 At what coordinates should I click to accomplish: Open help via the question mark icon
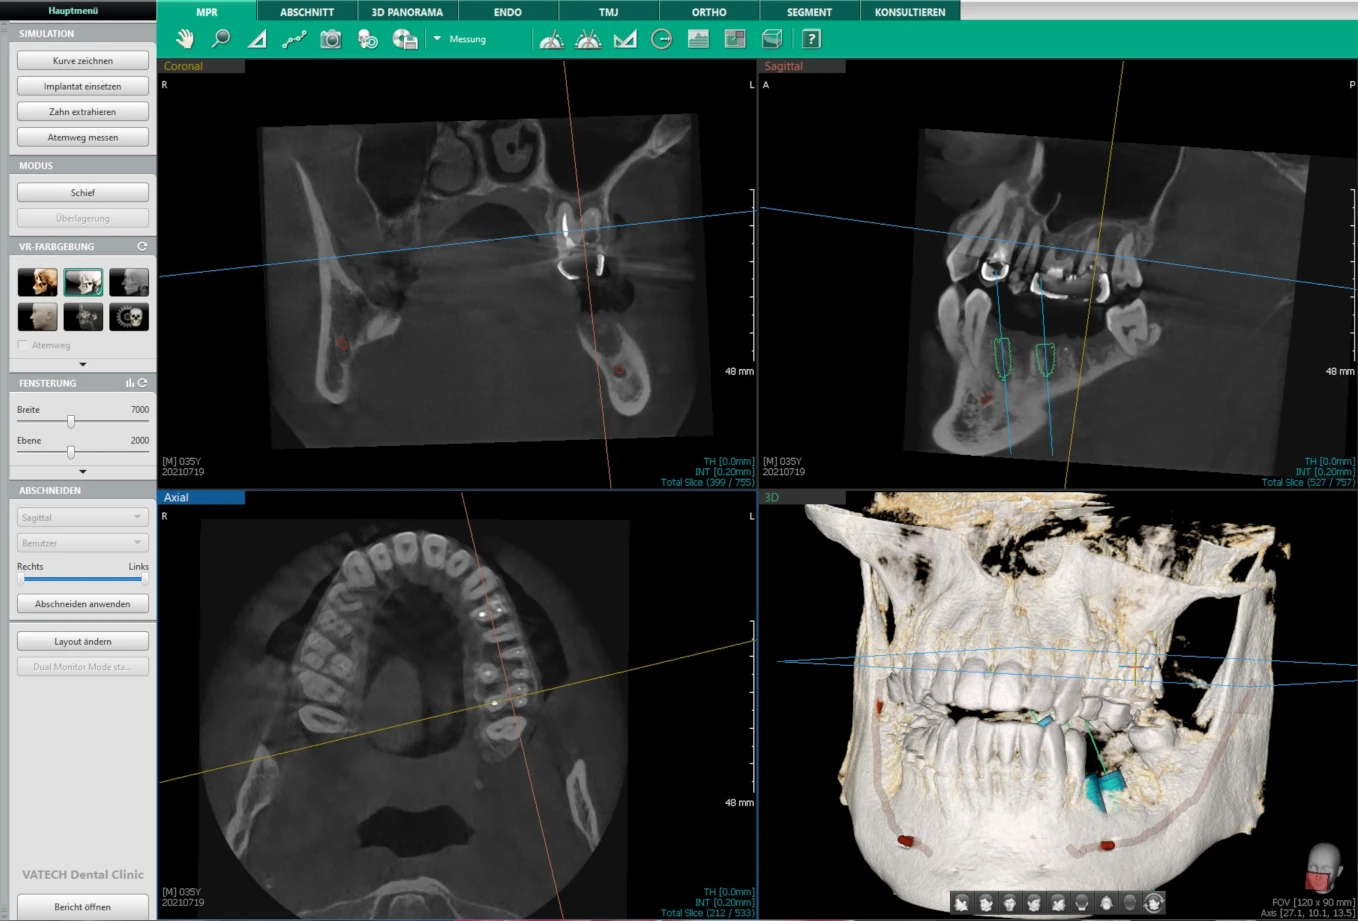tap(811, 39)
